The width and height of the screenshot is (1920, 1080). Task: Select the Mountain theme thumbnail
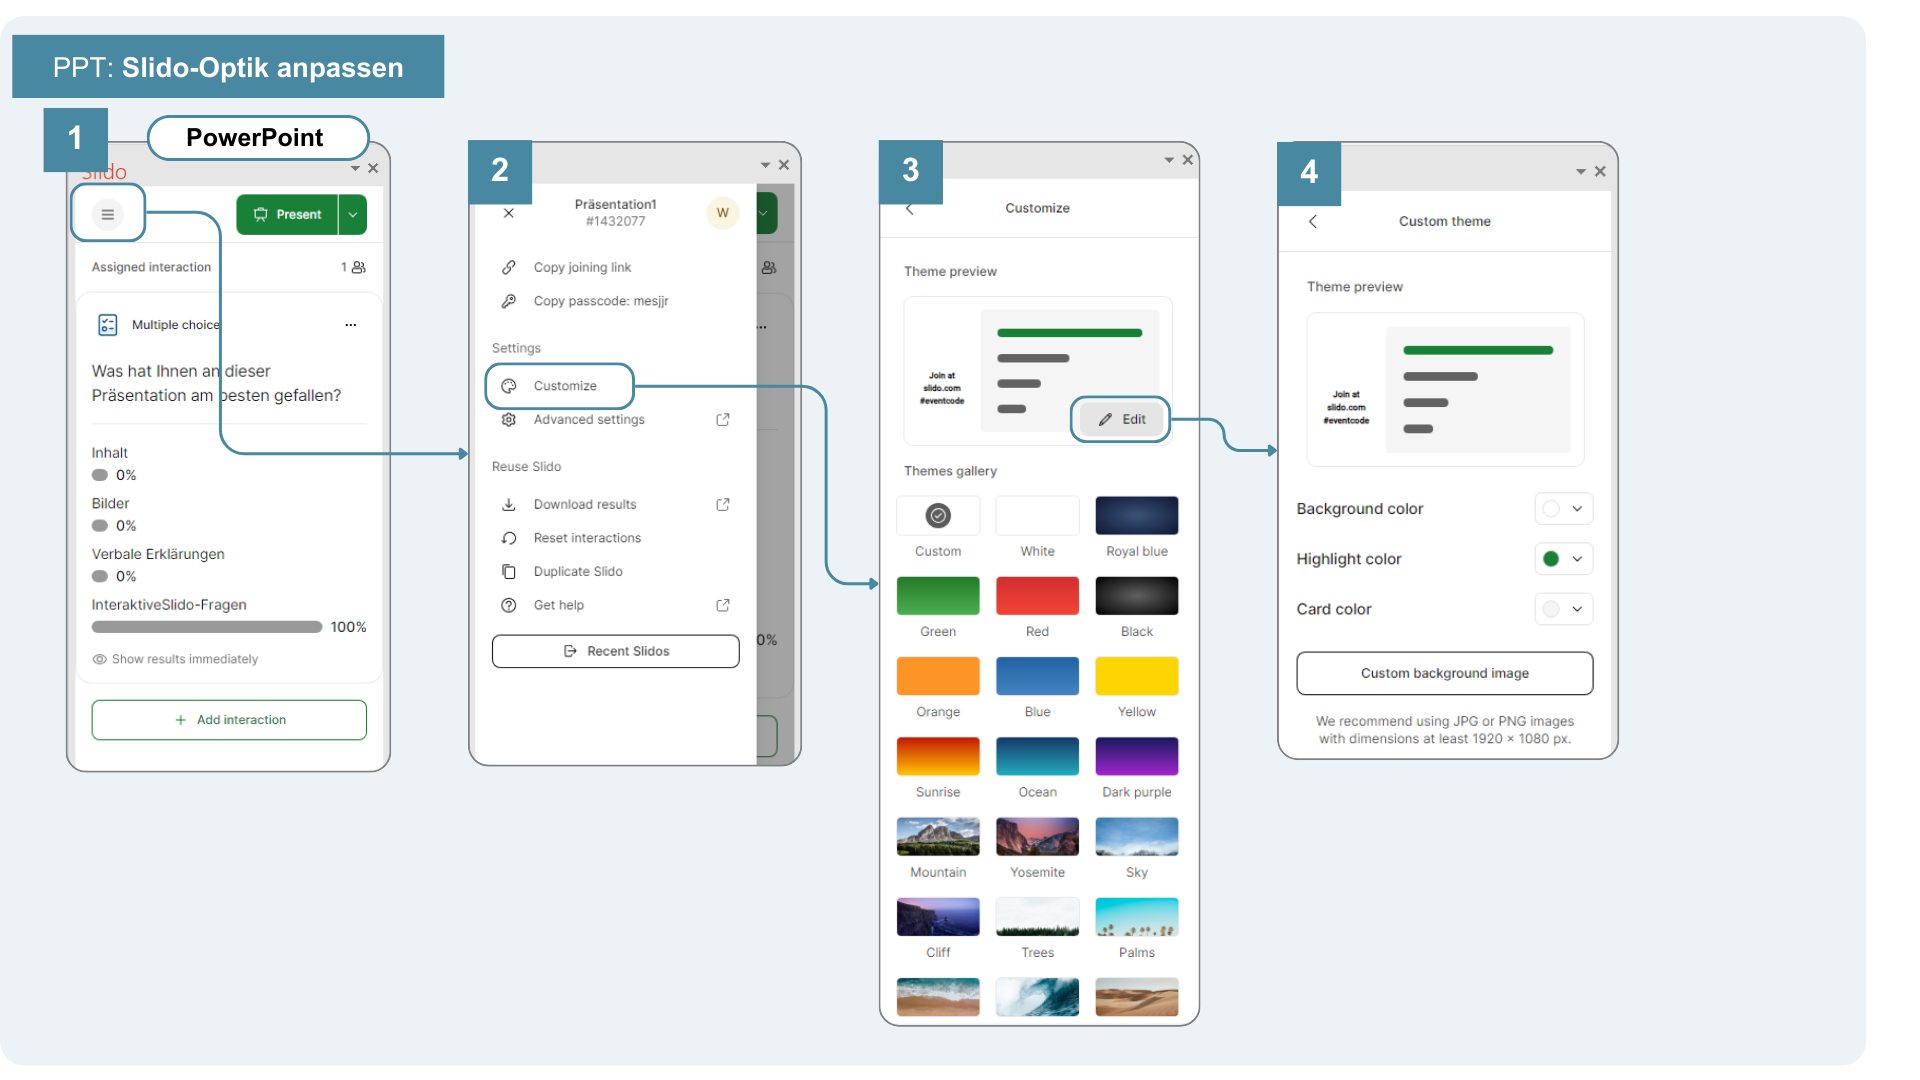[938, 837]
